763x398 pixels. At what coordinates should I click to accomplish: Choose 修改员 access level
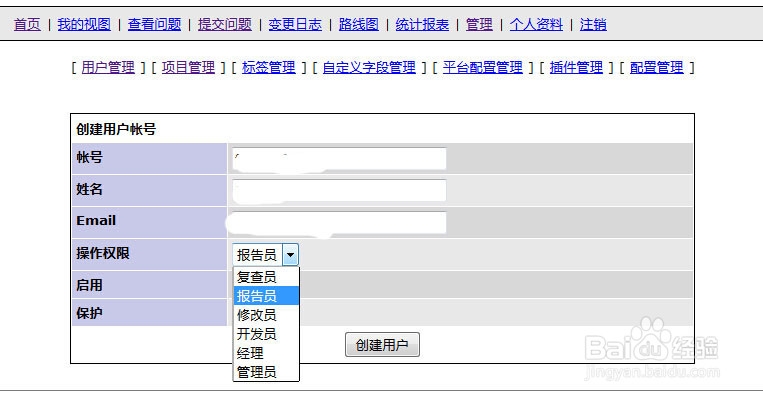pos(266,315)
